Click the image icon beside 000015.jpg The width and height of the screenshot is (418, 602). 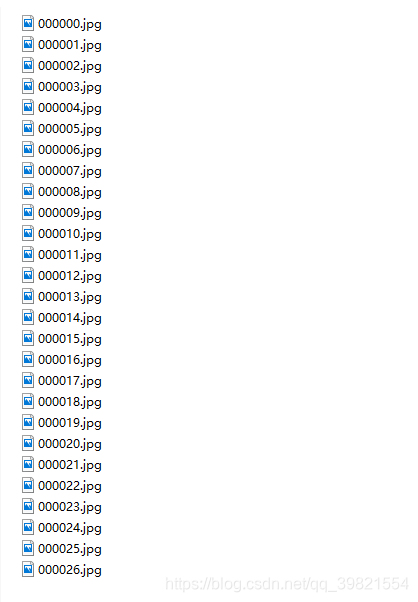tap(28, 338)
